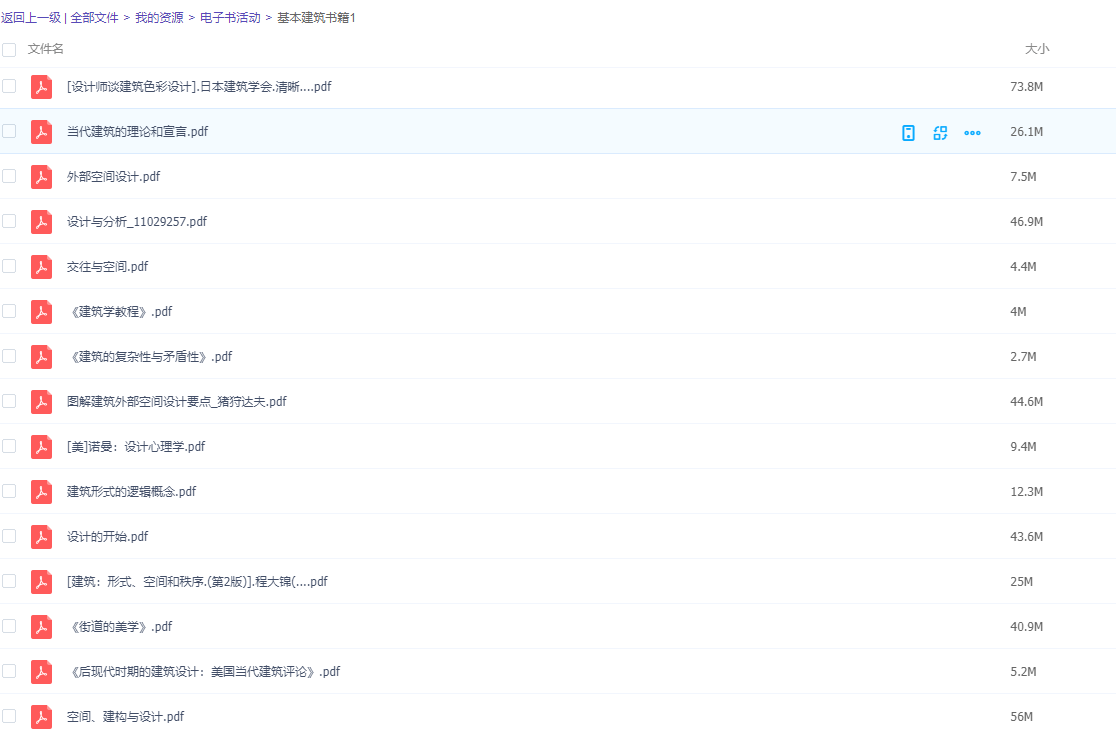This screenshot has height=738, width=1116.
Task: Open file 交往与空间.pdf
Action: point(107,267)
